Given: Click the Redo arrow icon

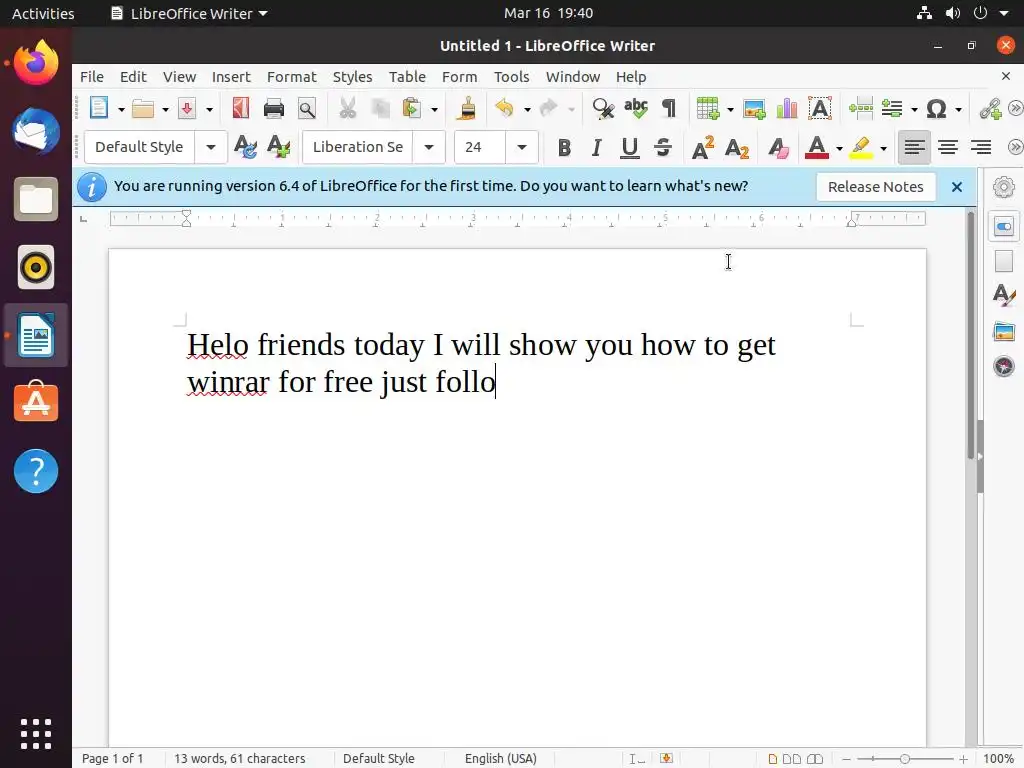Looking at the screenshot, I should [x=549, y=108].
